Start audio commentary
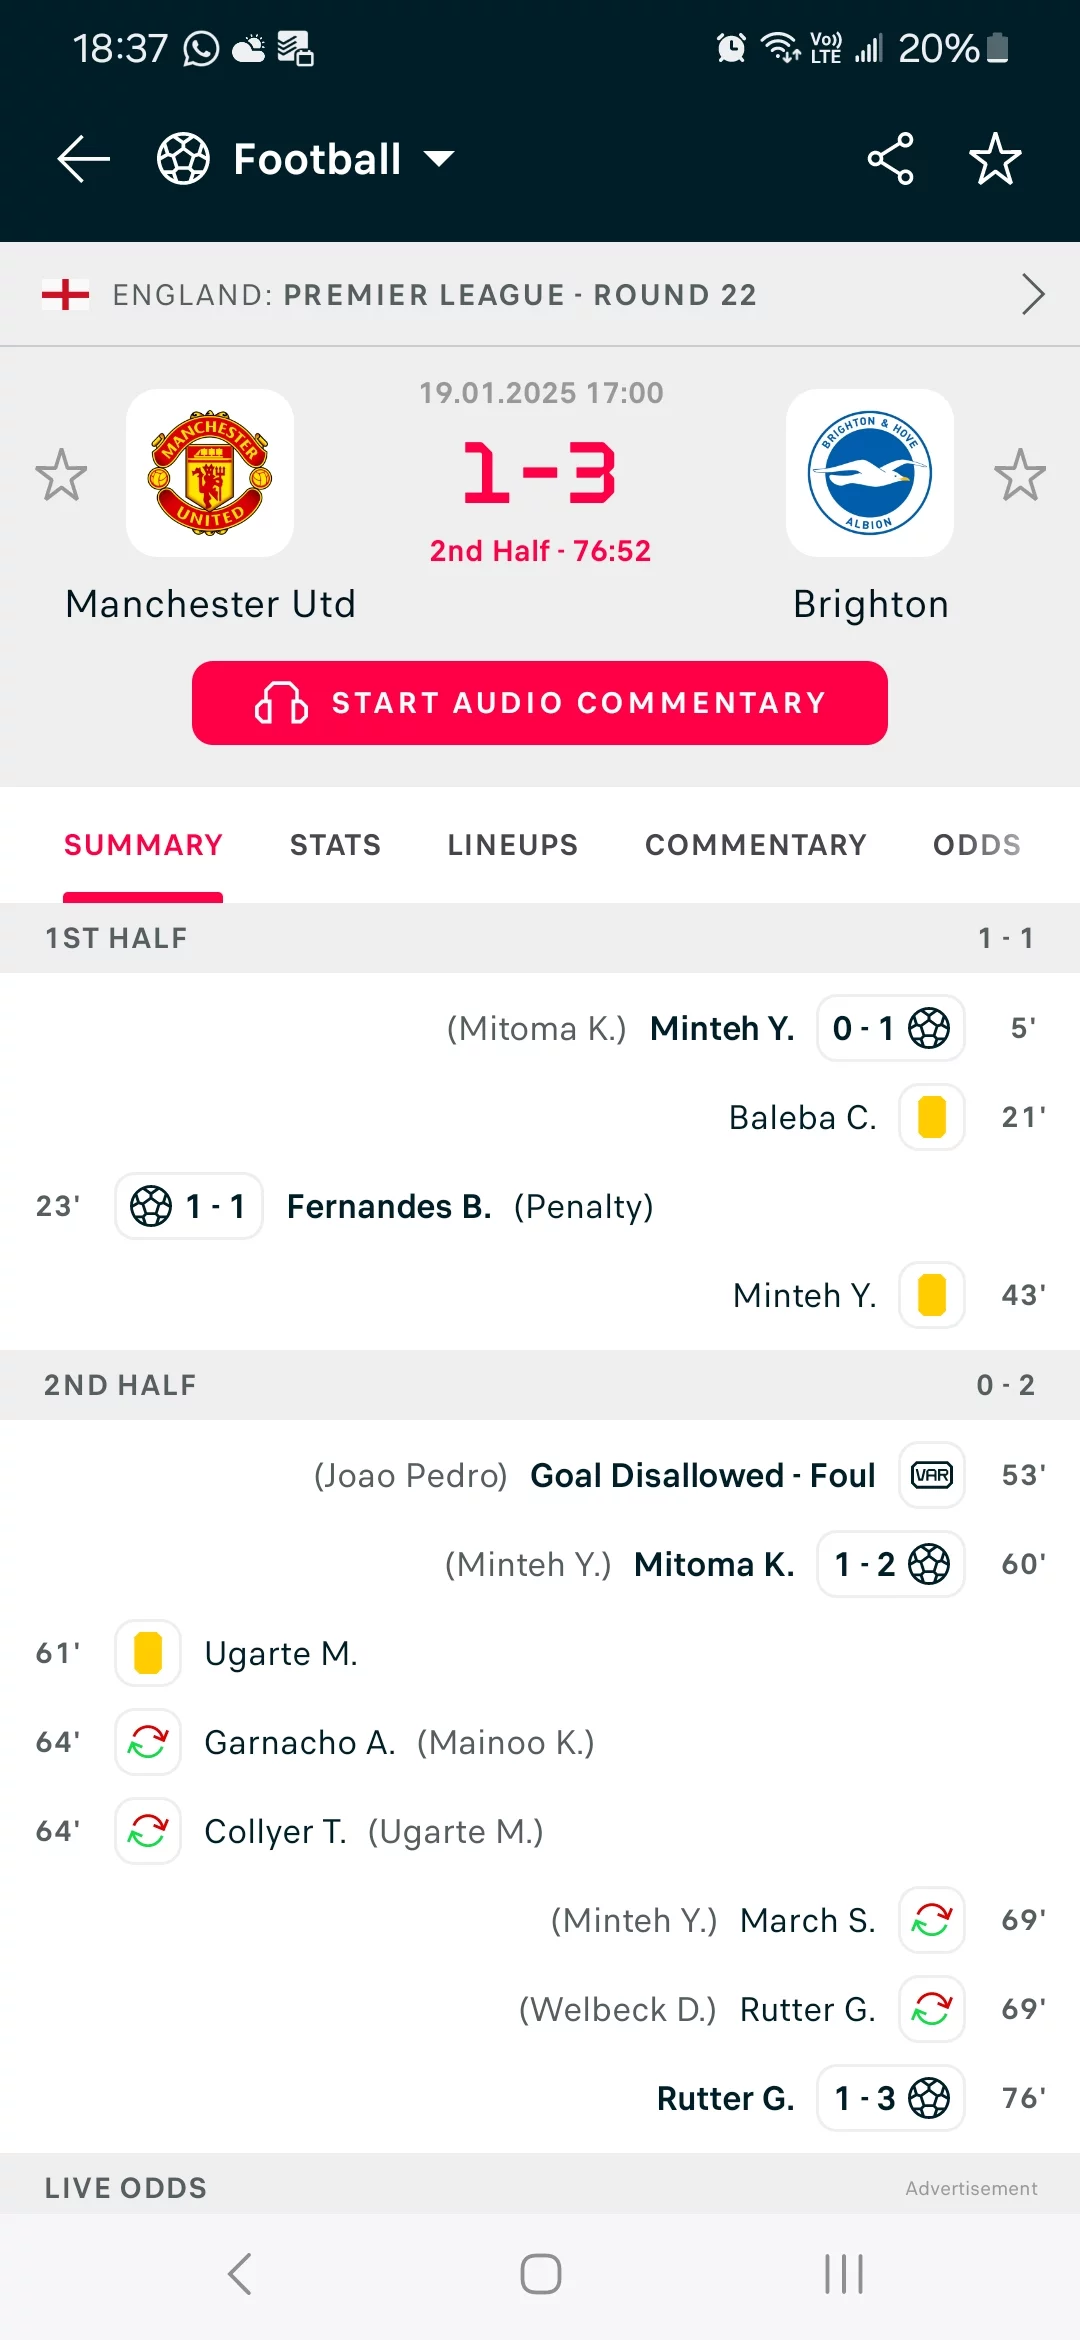Viewport: 1080px width, 2340px height. click(x=540, y=703)
